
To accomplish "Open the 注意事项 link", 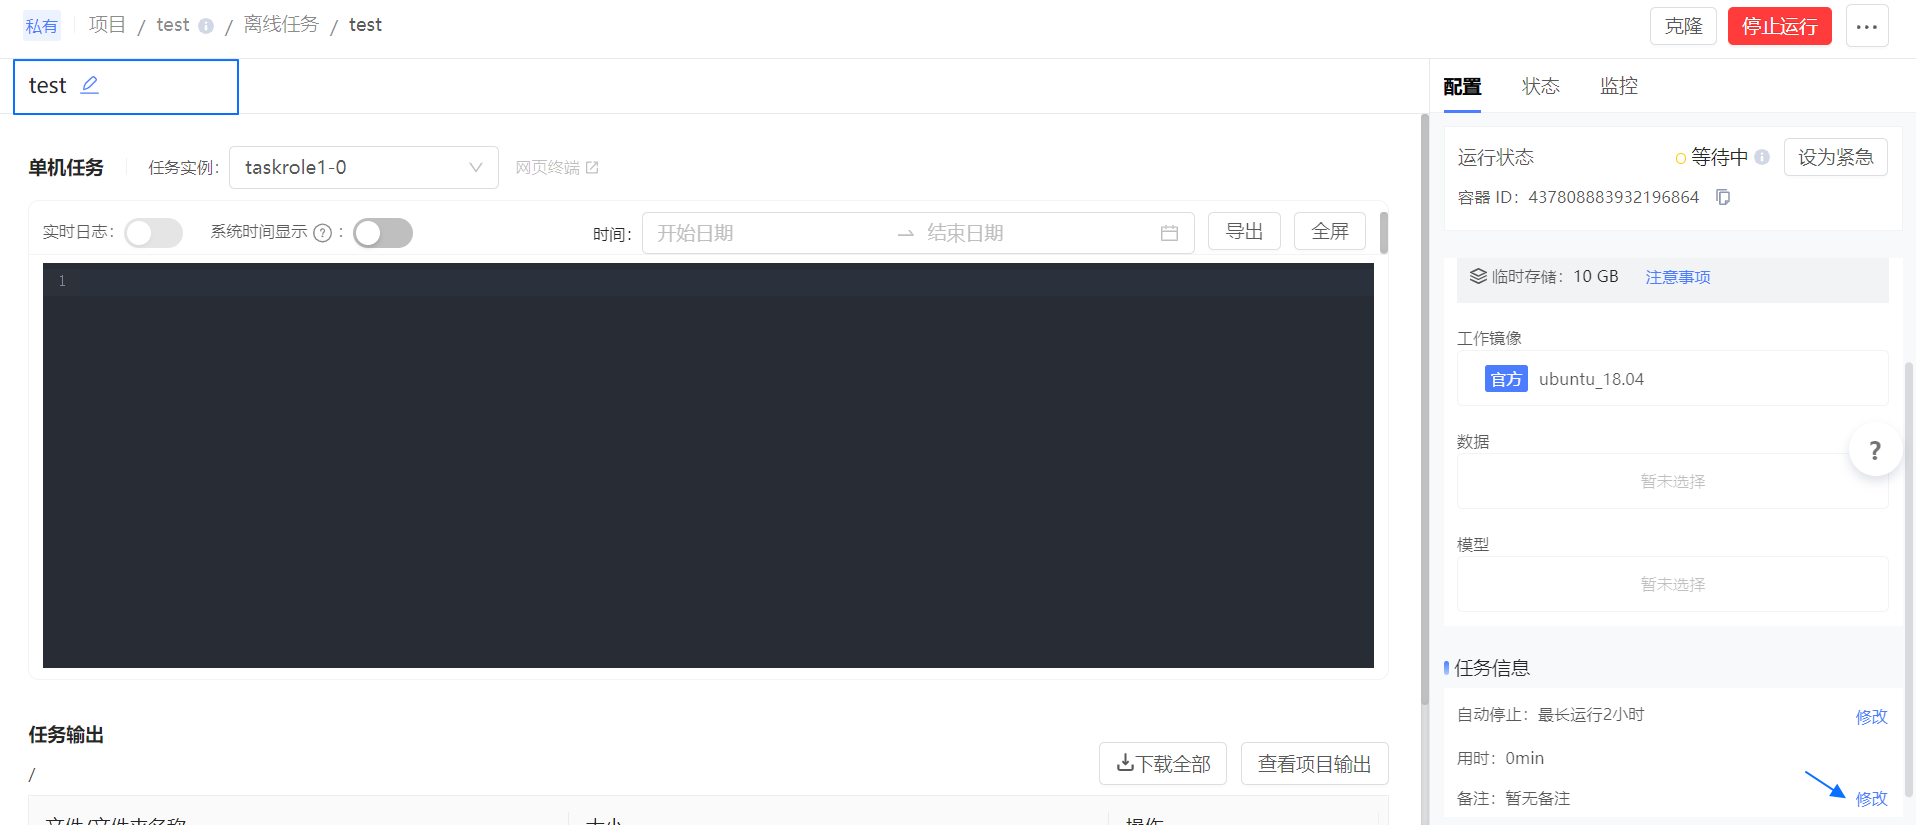I will coord(1677,277).
